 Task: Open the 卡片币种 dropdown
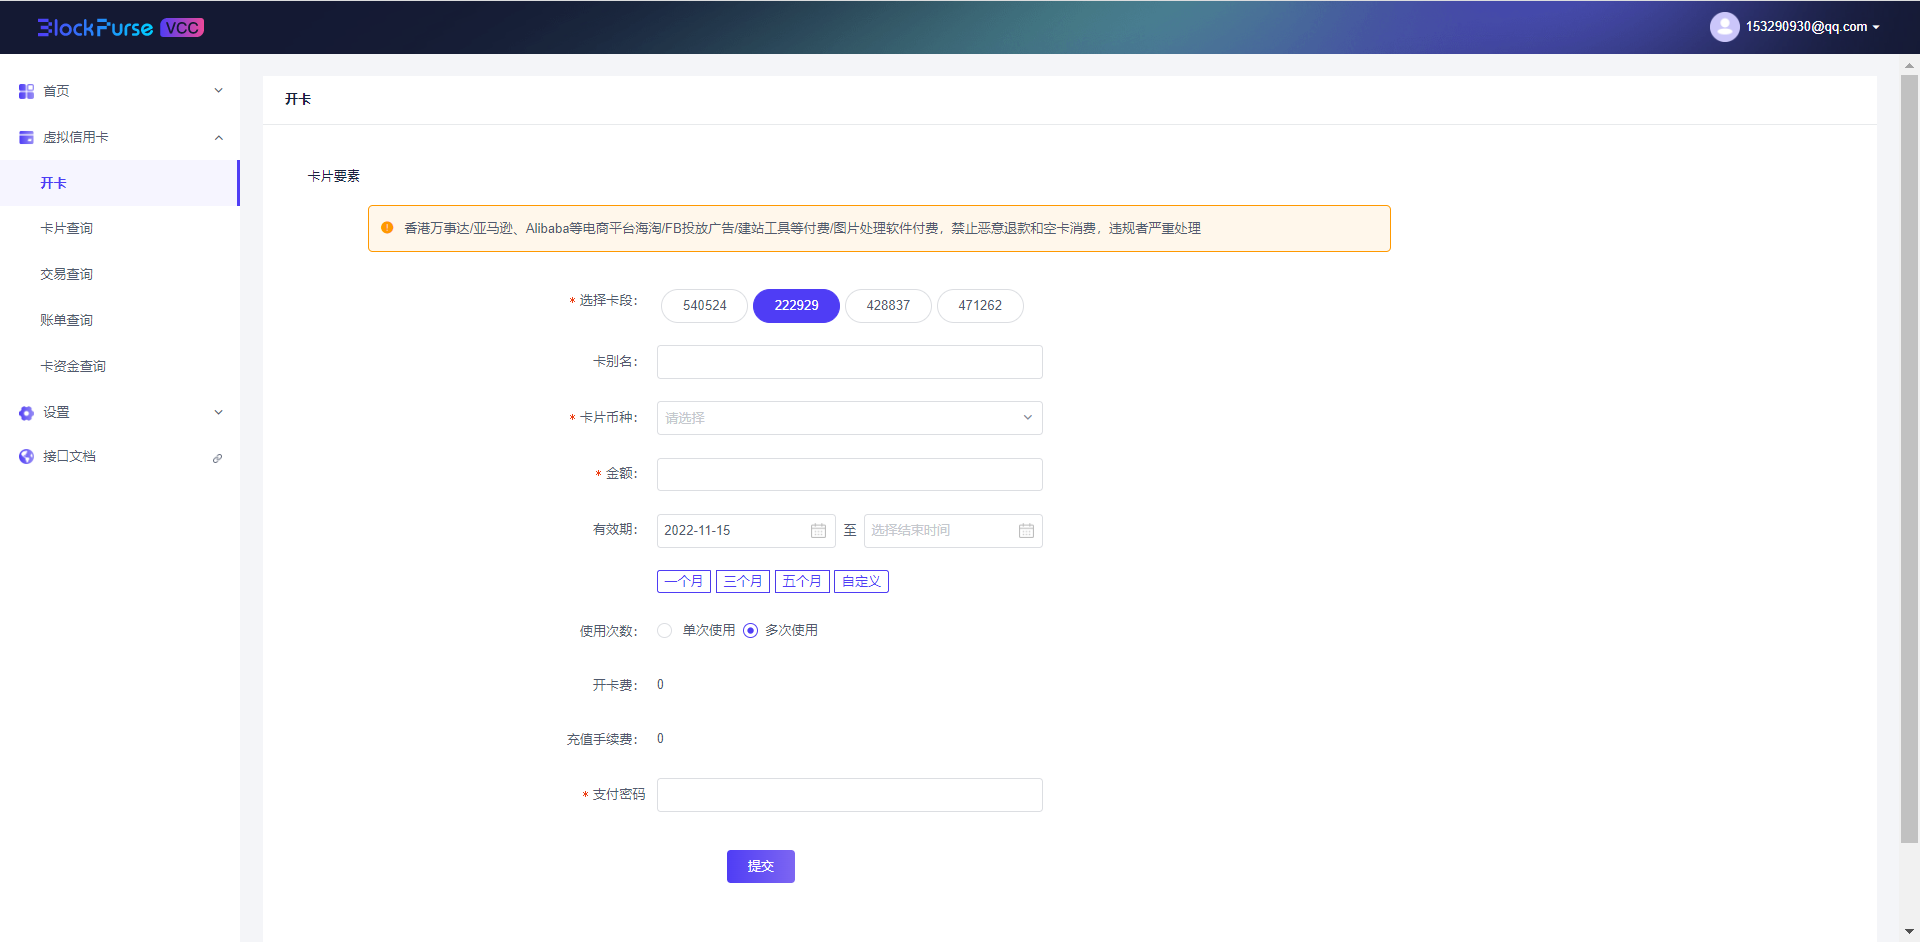click(x=849, y=418)
